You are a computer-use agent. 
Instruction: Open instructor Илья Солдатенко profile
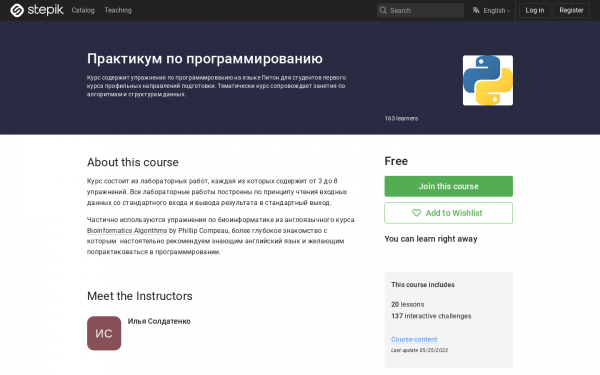click(x=159, y=321)
